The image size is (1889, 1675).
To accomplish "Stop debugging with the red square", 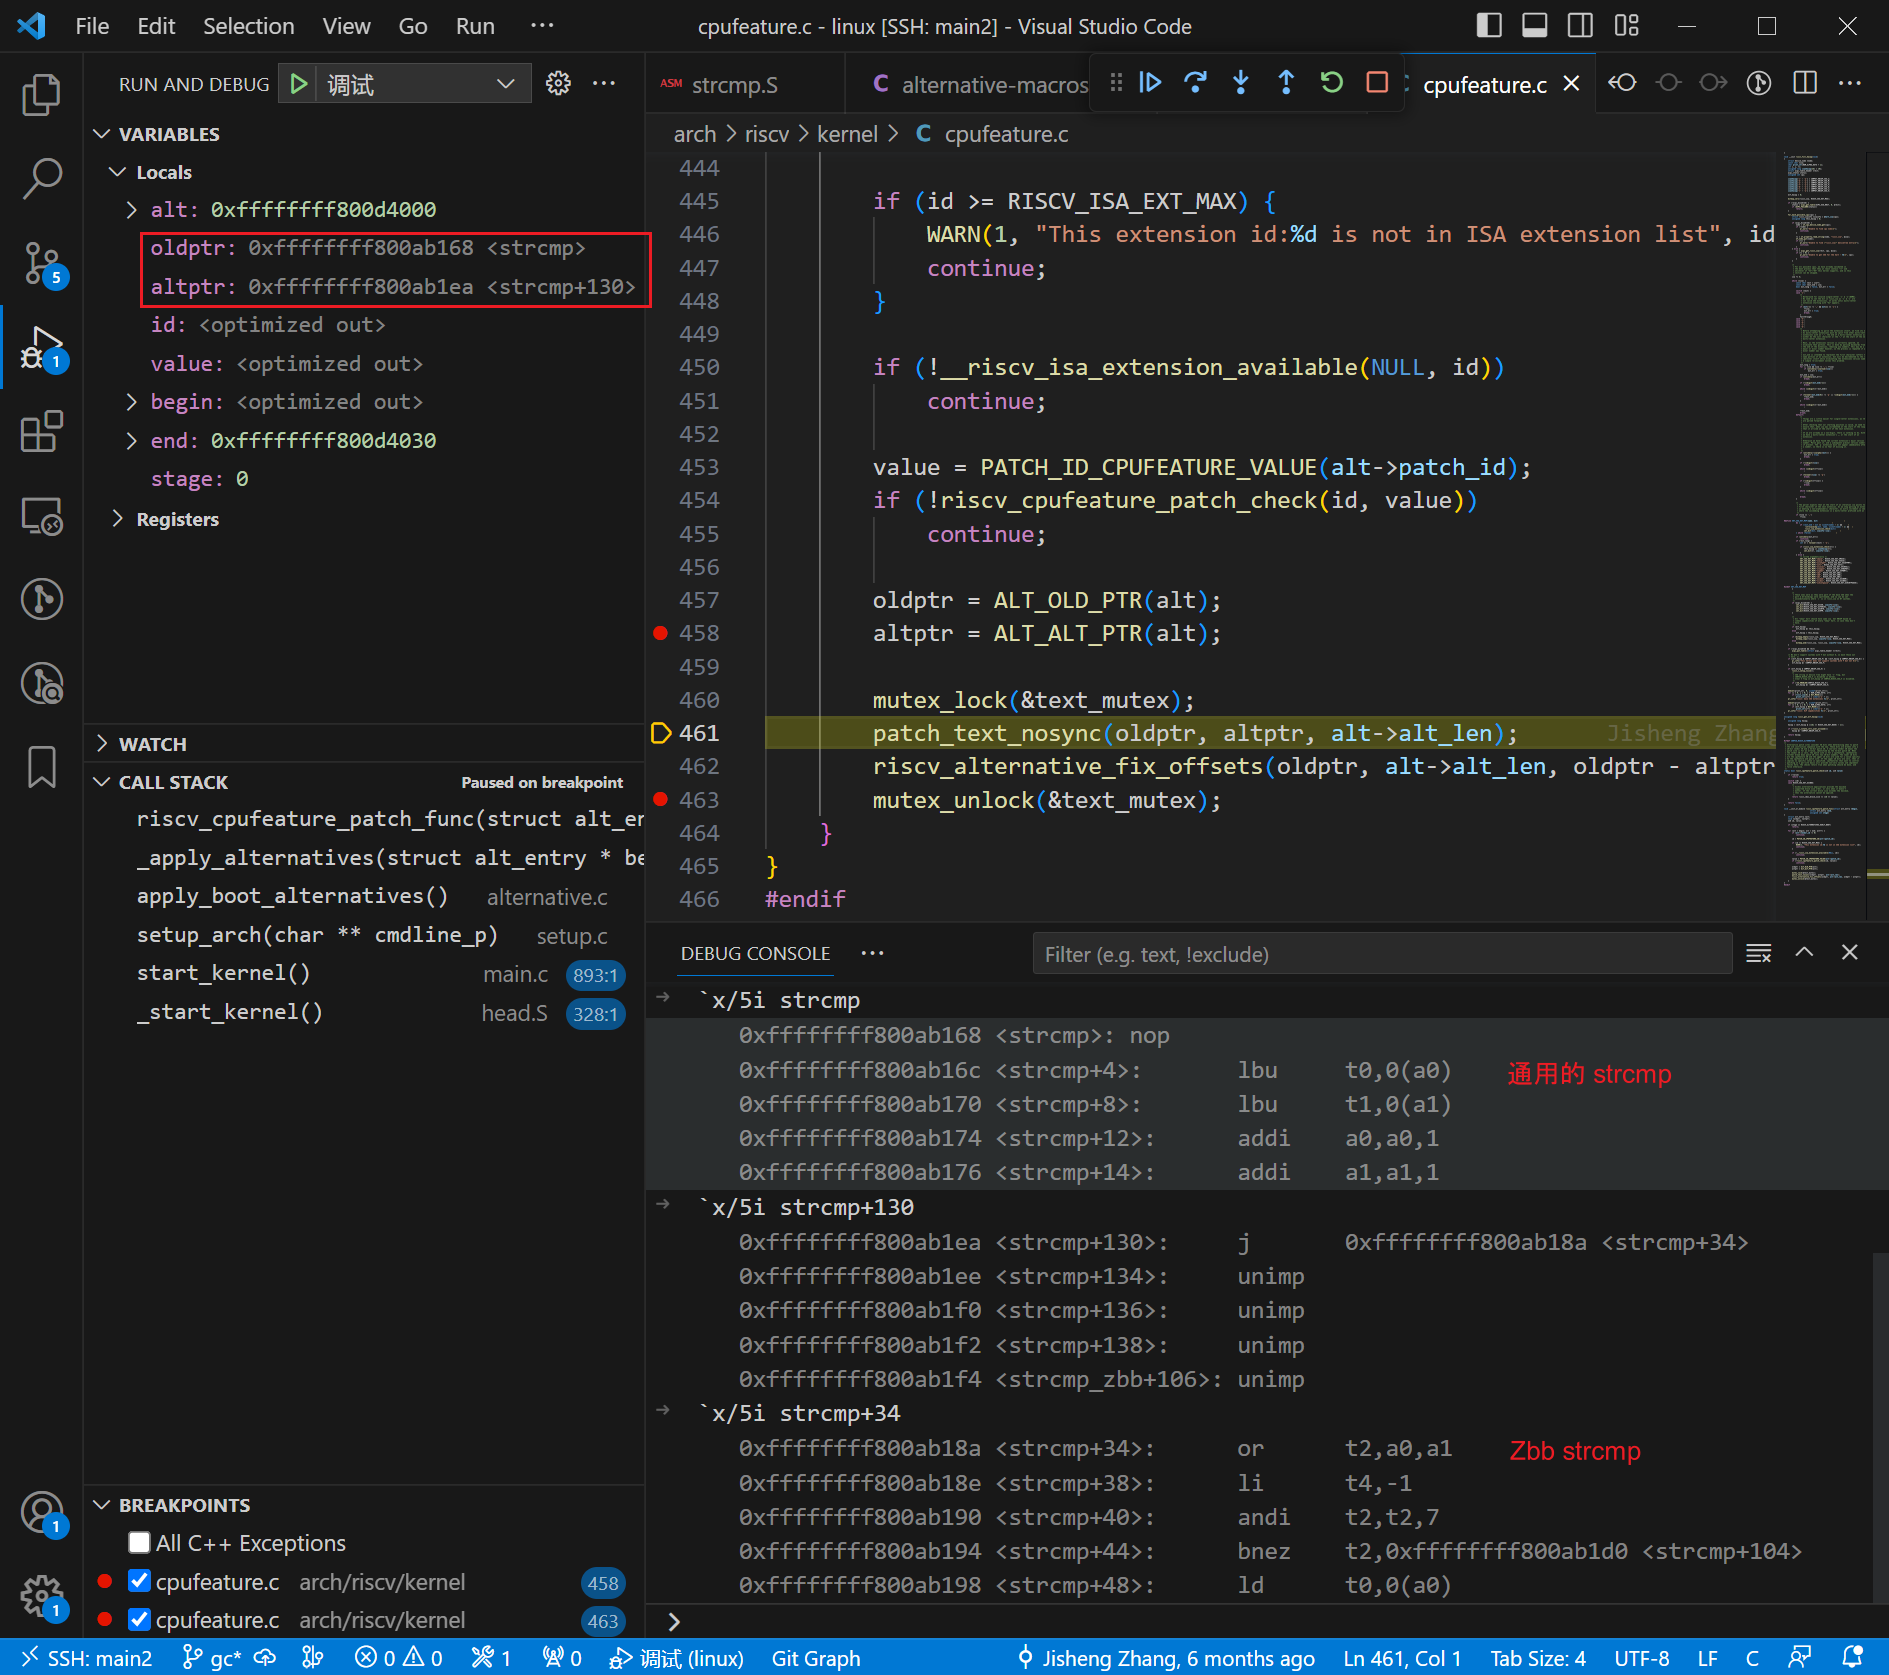I will click(1377, 83).
